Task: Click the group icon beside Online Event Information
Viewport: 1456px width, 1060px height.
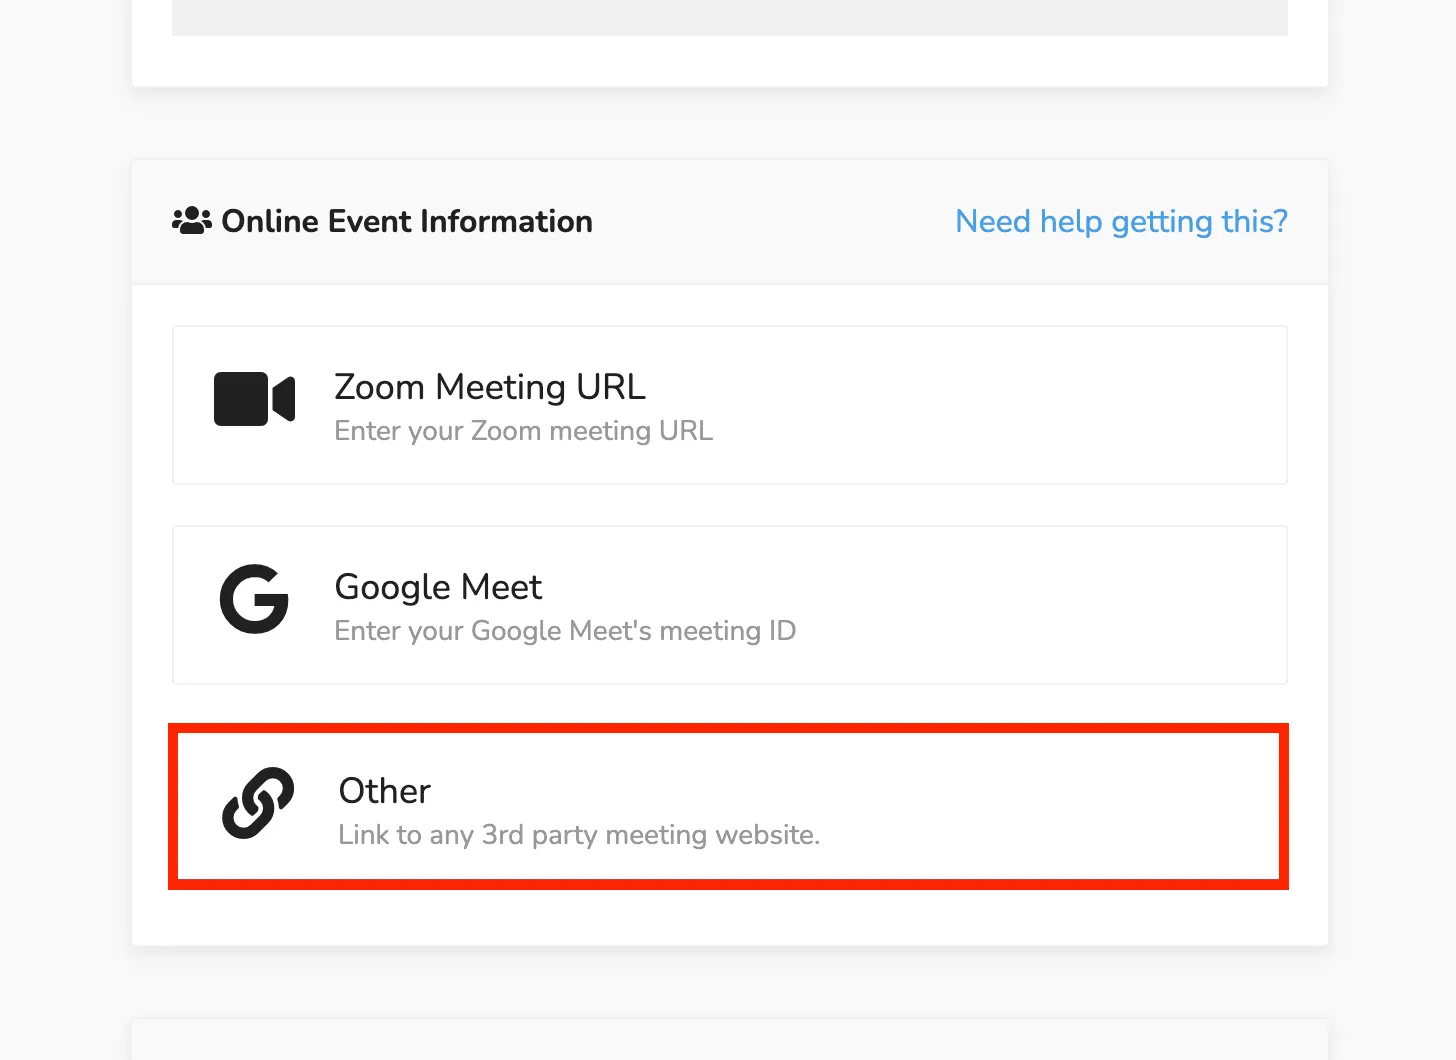Action: [x=192, y=221]
